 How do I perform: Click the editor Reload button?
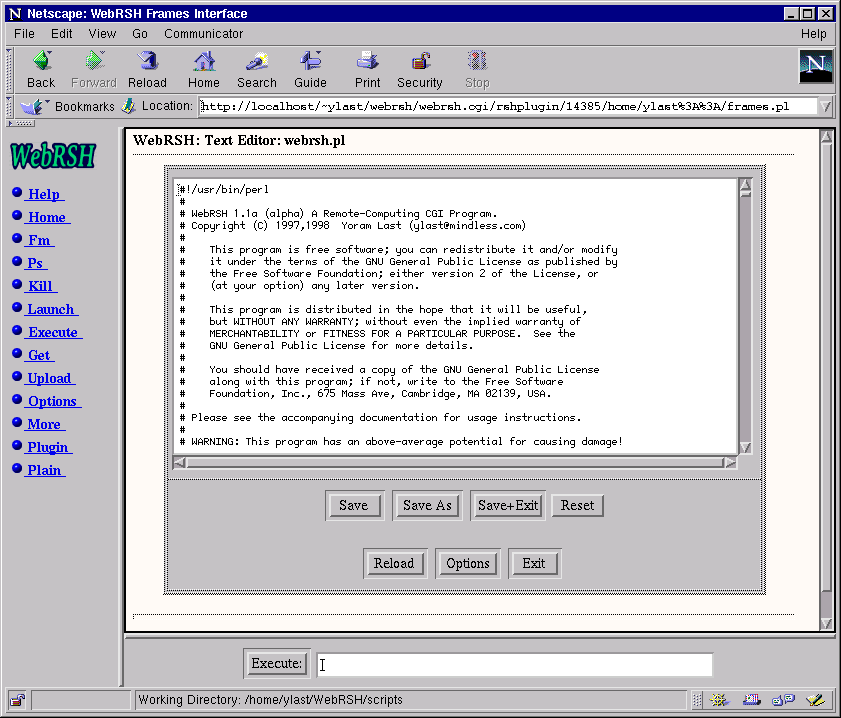394,564
